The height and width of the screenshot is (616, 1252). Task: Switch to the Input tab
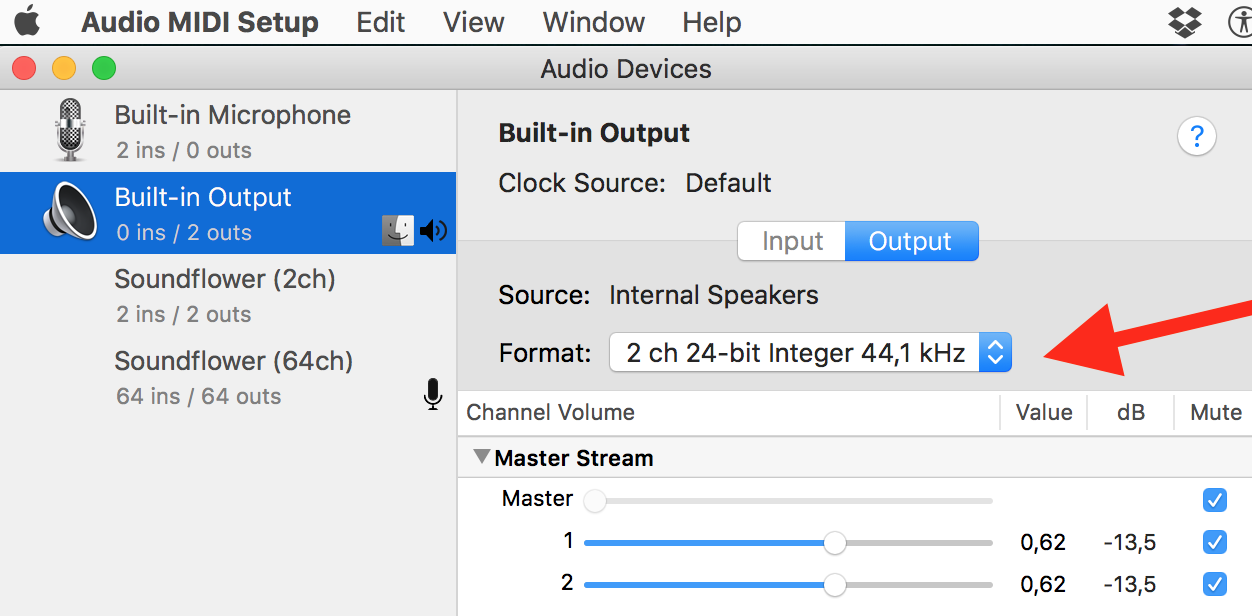[791, 240]
